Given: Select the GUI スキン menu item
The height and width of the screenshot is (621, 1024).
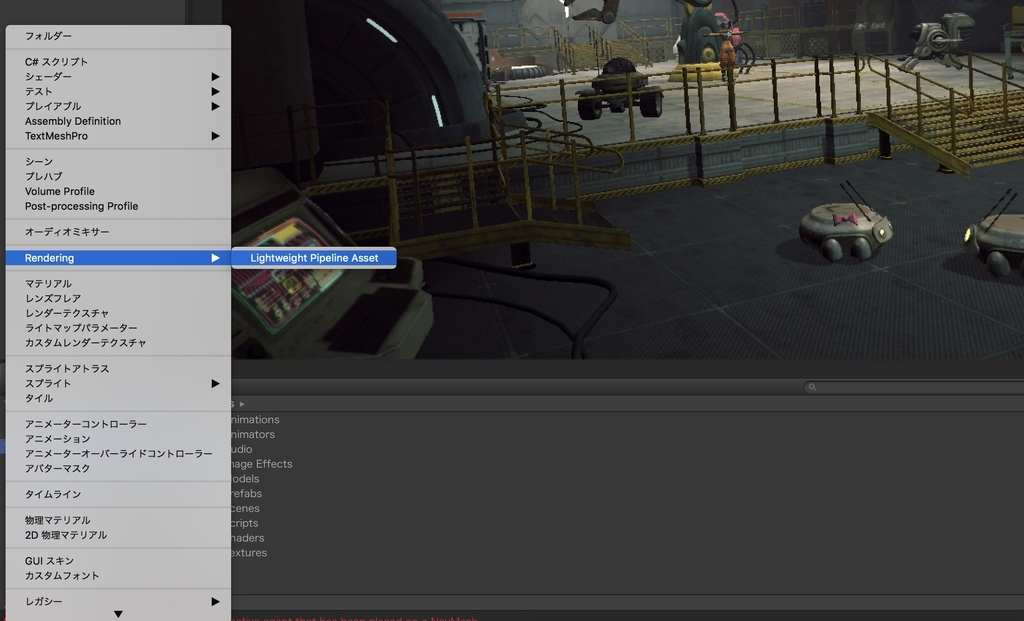Looking at the screenshot, I should click(x=118, y=561).
